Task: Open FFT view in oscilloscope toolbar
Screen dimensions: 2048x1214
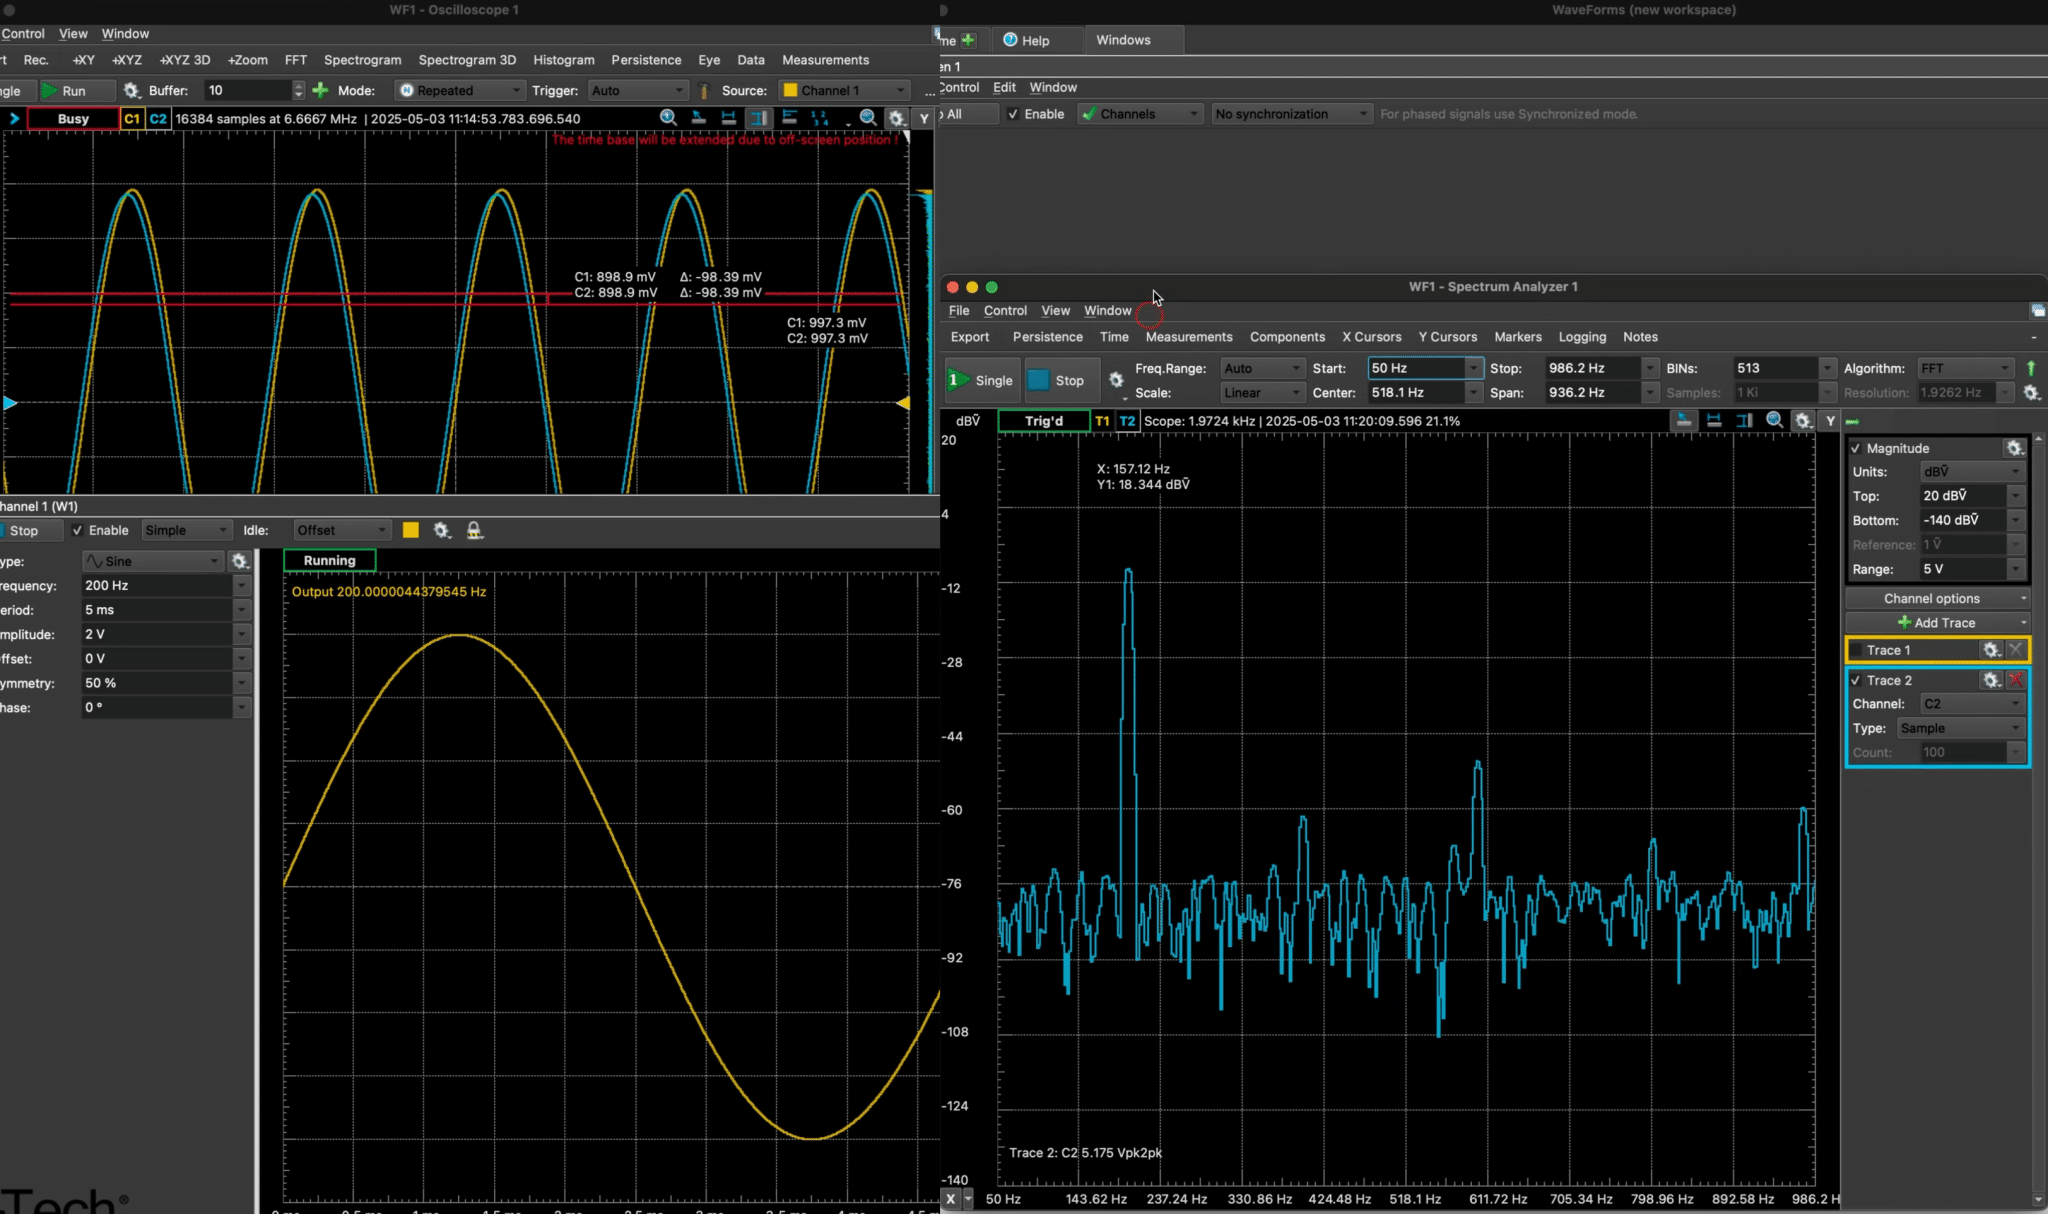Action: pyautogui.click(x=295, y=60)
